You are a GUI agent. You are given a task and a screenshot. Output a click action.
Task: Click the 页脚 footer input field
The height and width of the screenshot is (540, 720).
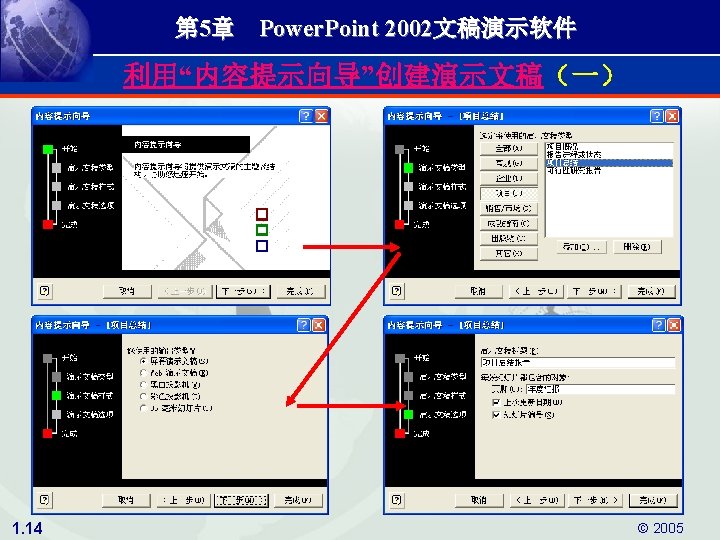tap(601, 389)
